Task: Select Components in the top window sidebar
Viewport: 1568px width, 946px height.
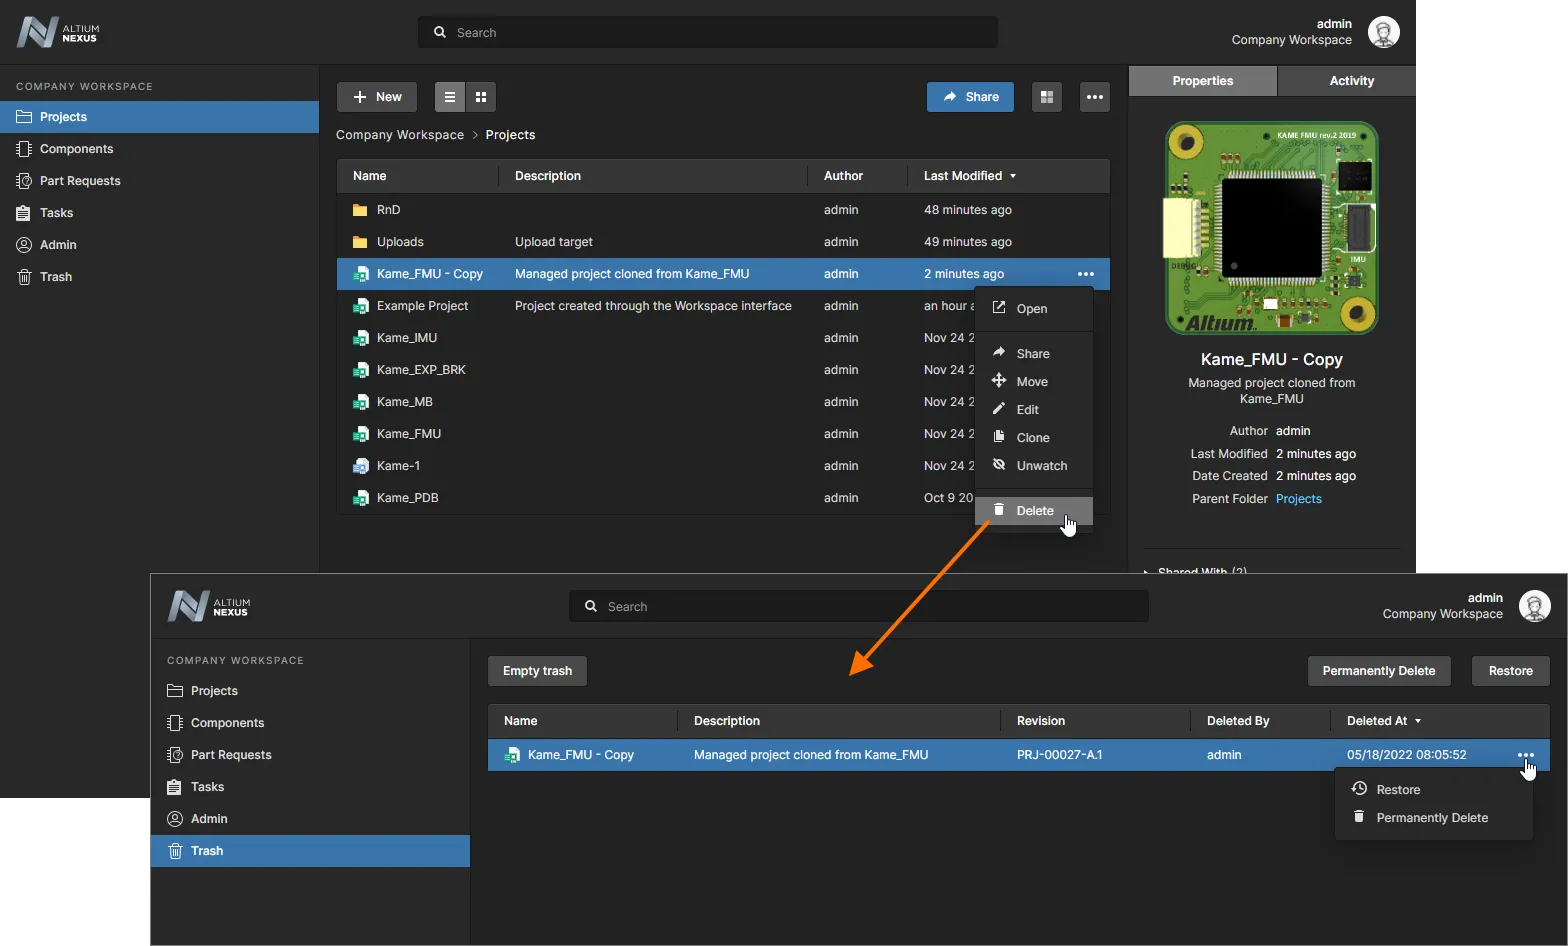Action: tap(159, 149)
